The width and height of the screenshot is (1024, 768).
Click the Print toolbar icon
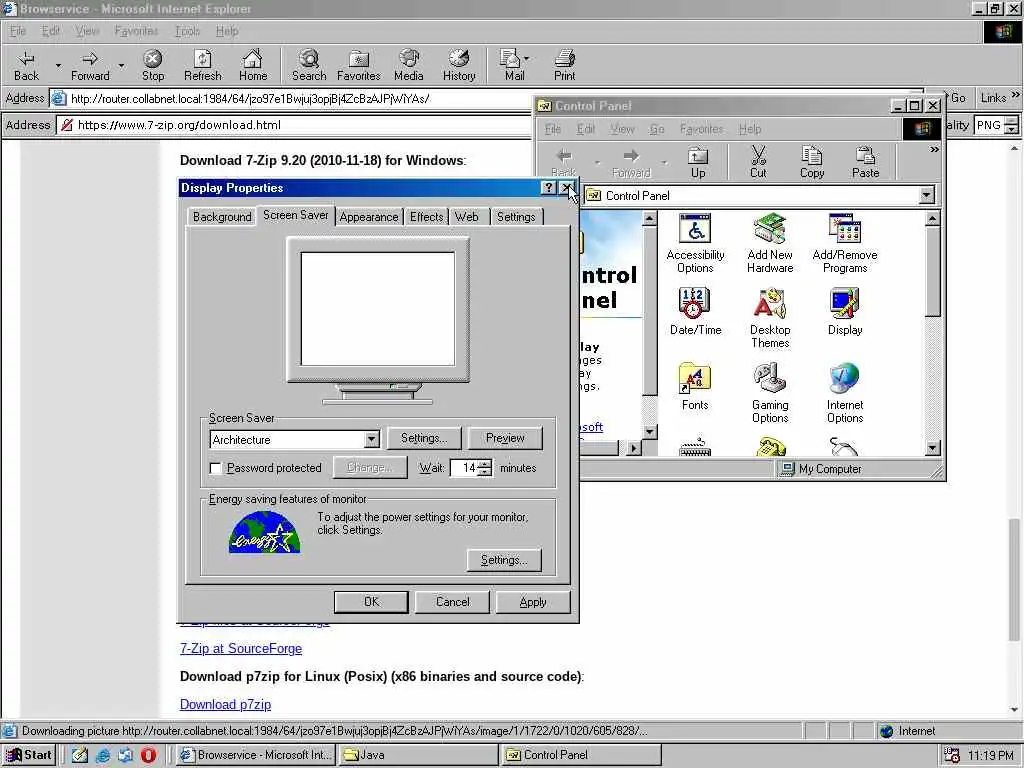[564, 65]
